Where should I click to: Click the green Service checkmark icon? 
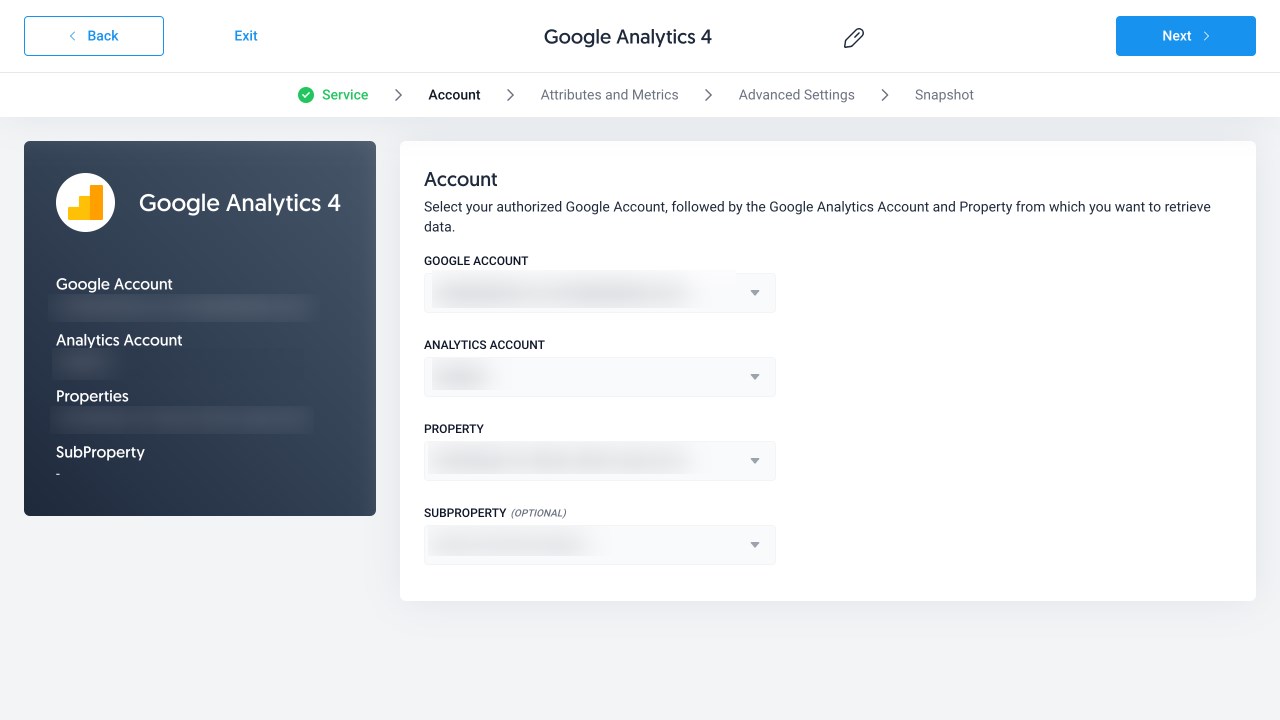pos(306,95)
